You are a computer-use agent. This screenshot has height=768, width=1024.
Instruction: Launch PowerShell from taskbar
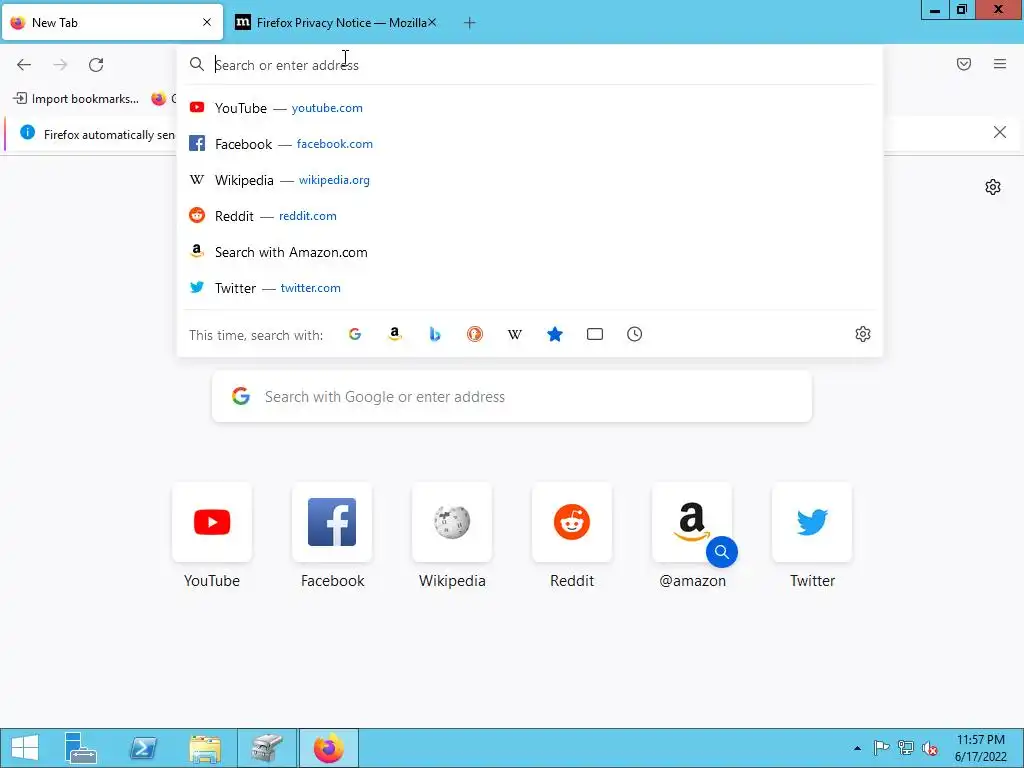(143, 748)
